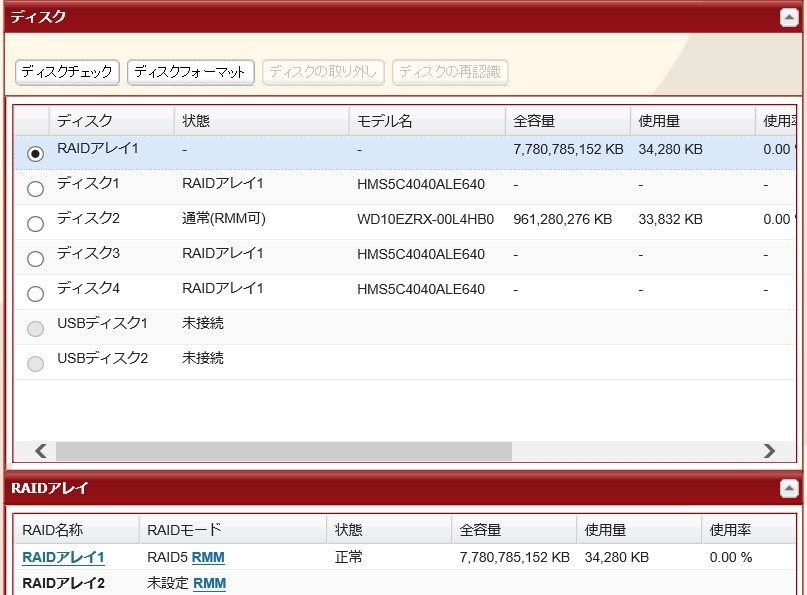Click the ディスクフォーマット button

coord(190,72)
